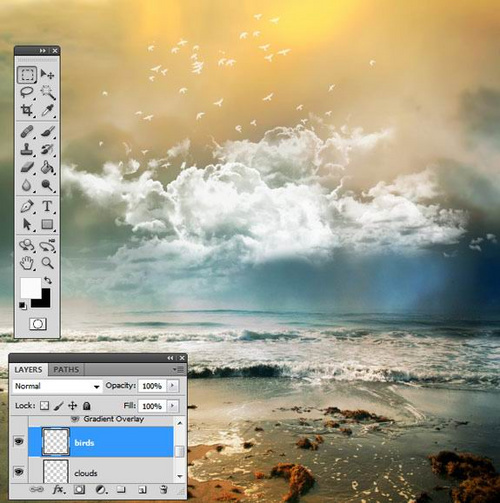Select the Clone Stamp tool
Viewport: 500px width, 503px height.
pyautogui.click(x=27, y=149)
